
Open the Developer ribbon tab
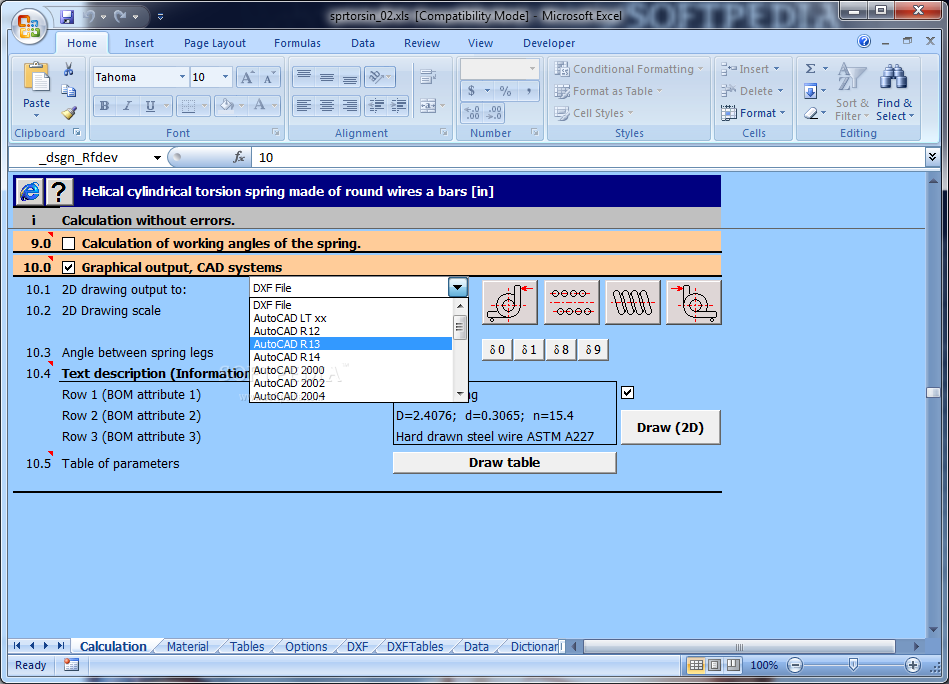(549, 43)
